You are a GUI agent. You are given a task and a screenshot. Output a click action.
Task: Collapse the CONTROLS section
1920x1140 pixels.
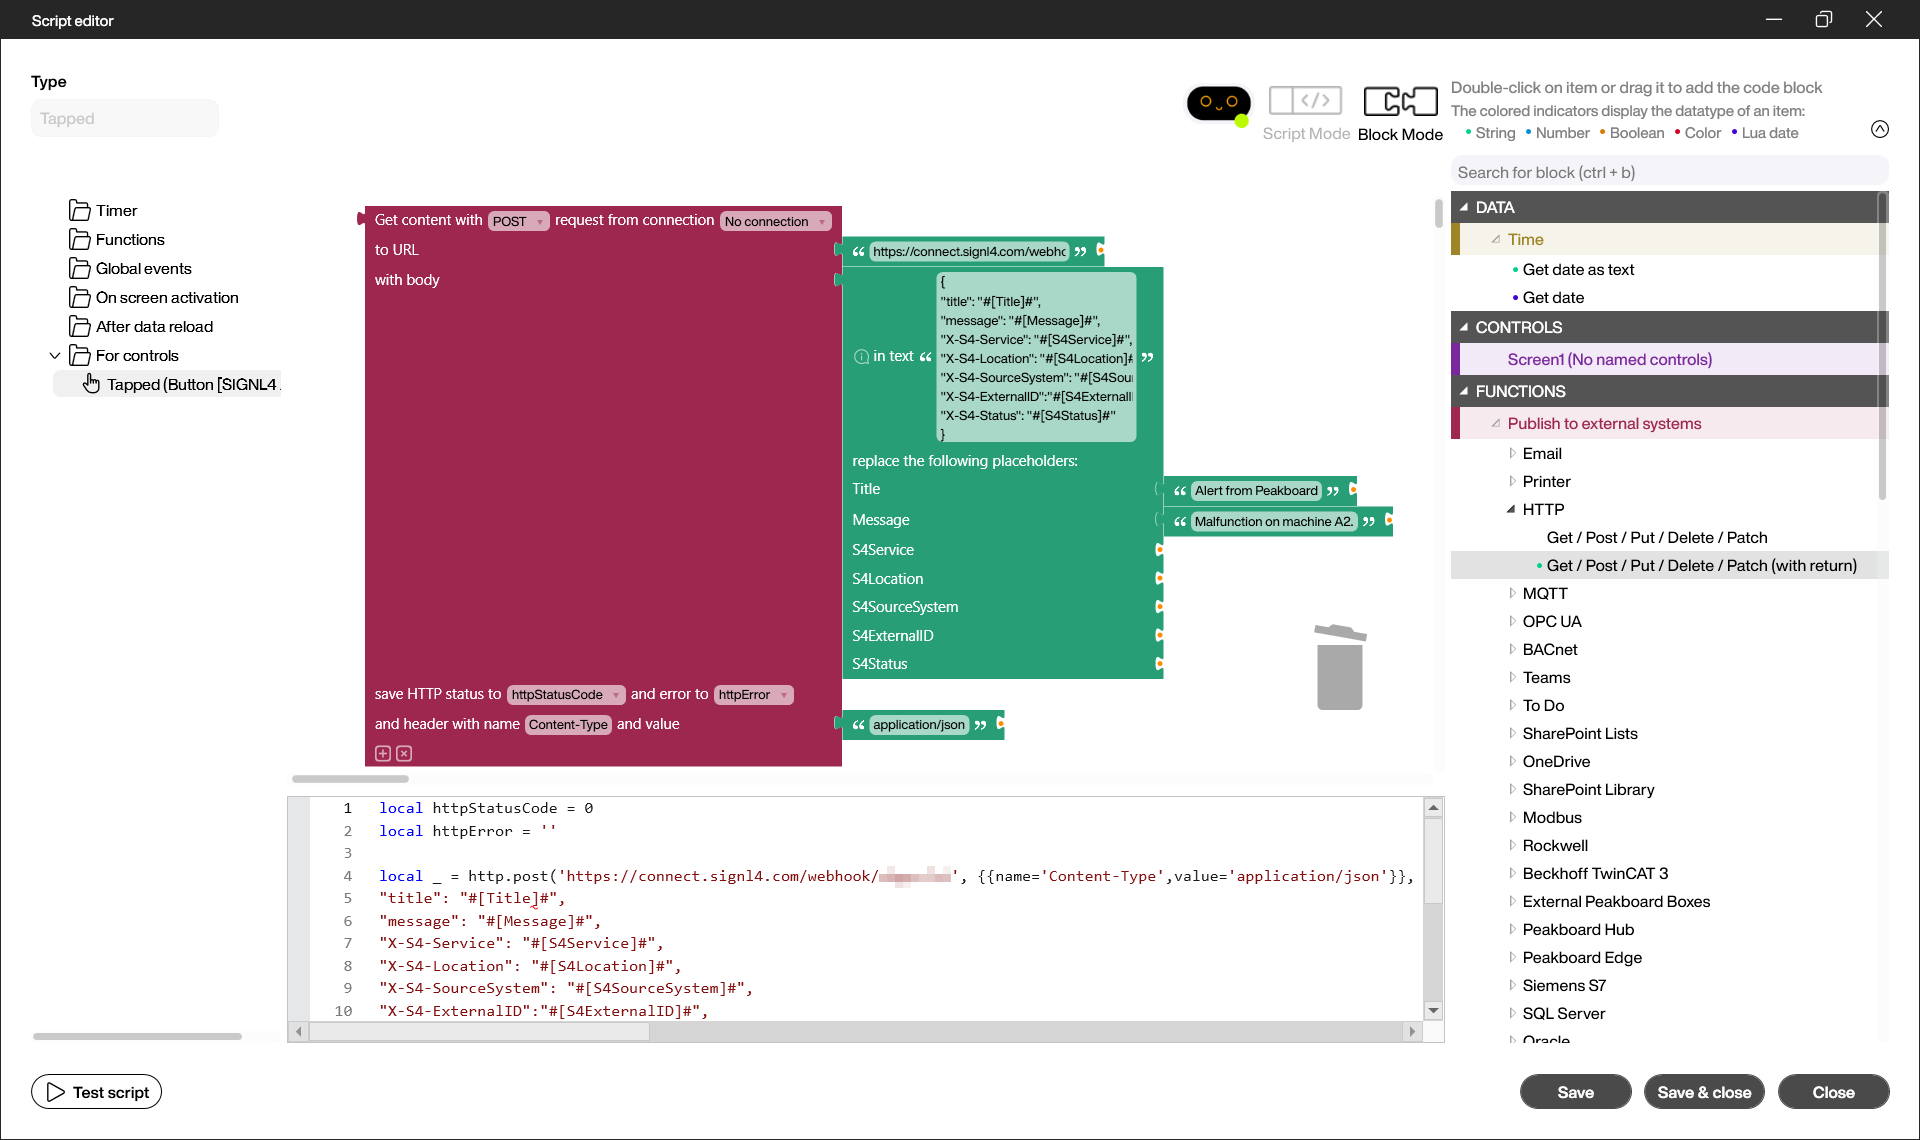coord(1466,327)
